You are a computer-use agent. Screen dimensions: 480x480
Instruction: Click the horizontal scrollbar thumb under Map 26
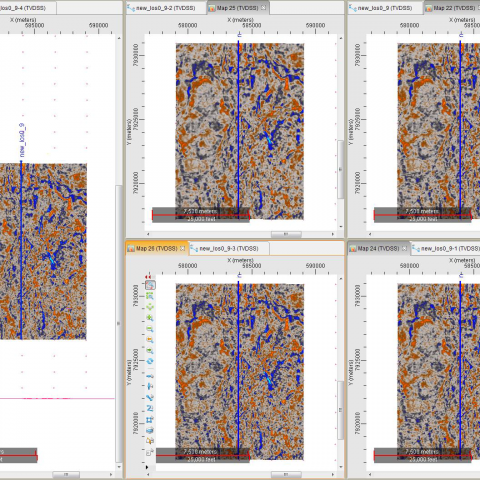[x=286, y=474]
